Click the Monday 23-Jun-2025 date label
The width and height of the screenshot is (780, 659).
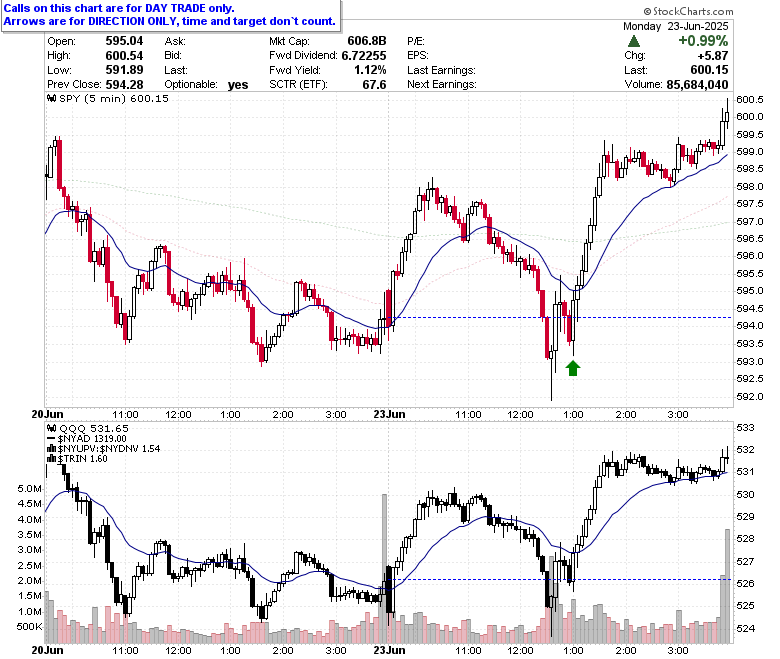(676, 26)
